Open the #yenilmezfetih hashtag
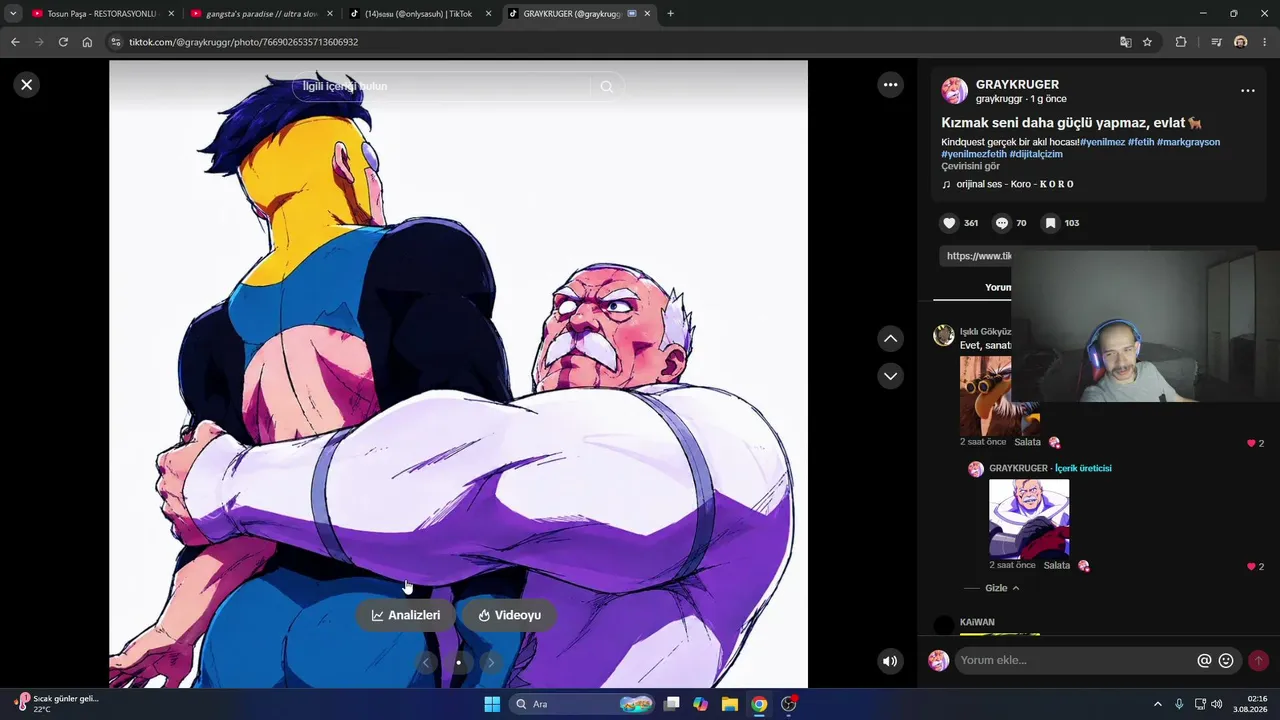Screen dimensions: 1280x720 974,154
